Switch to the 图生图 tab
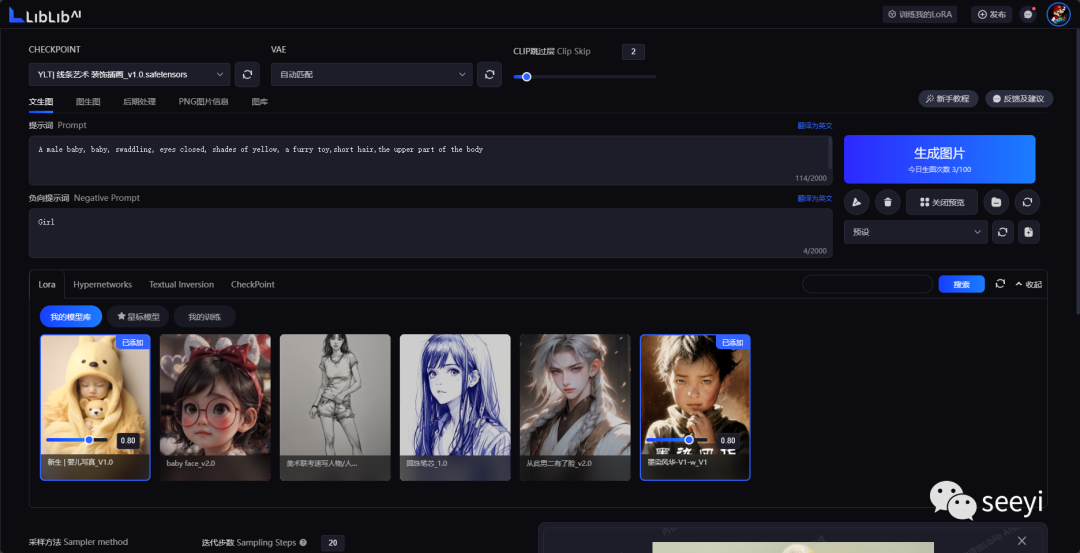1080x553 pixels. [x=88, y=101]
